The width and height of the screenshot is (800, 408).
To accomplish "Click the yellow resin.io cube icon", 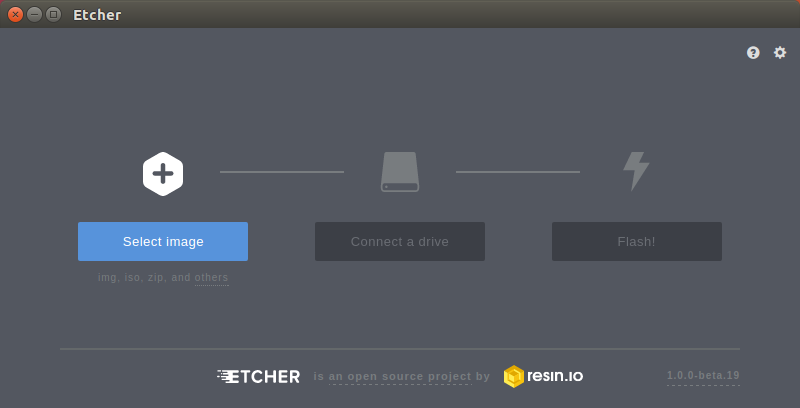I will click(514, 376).
